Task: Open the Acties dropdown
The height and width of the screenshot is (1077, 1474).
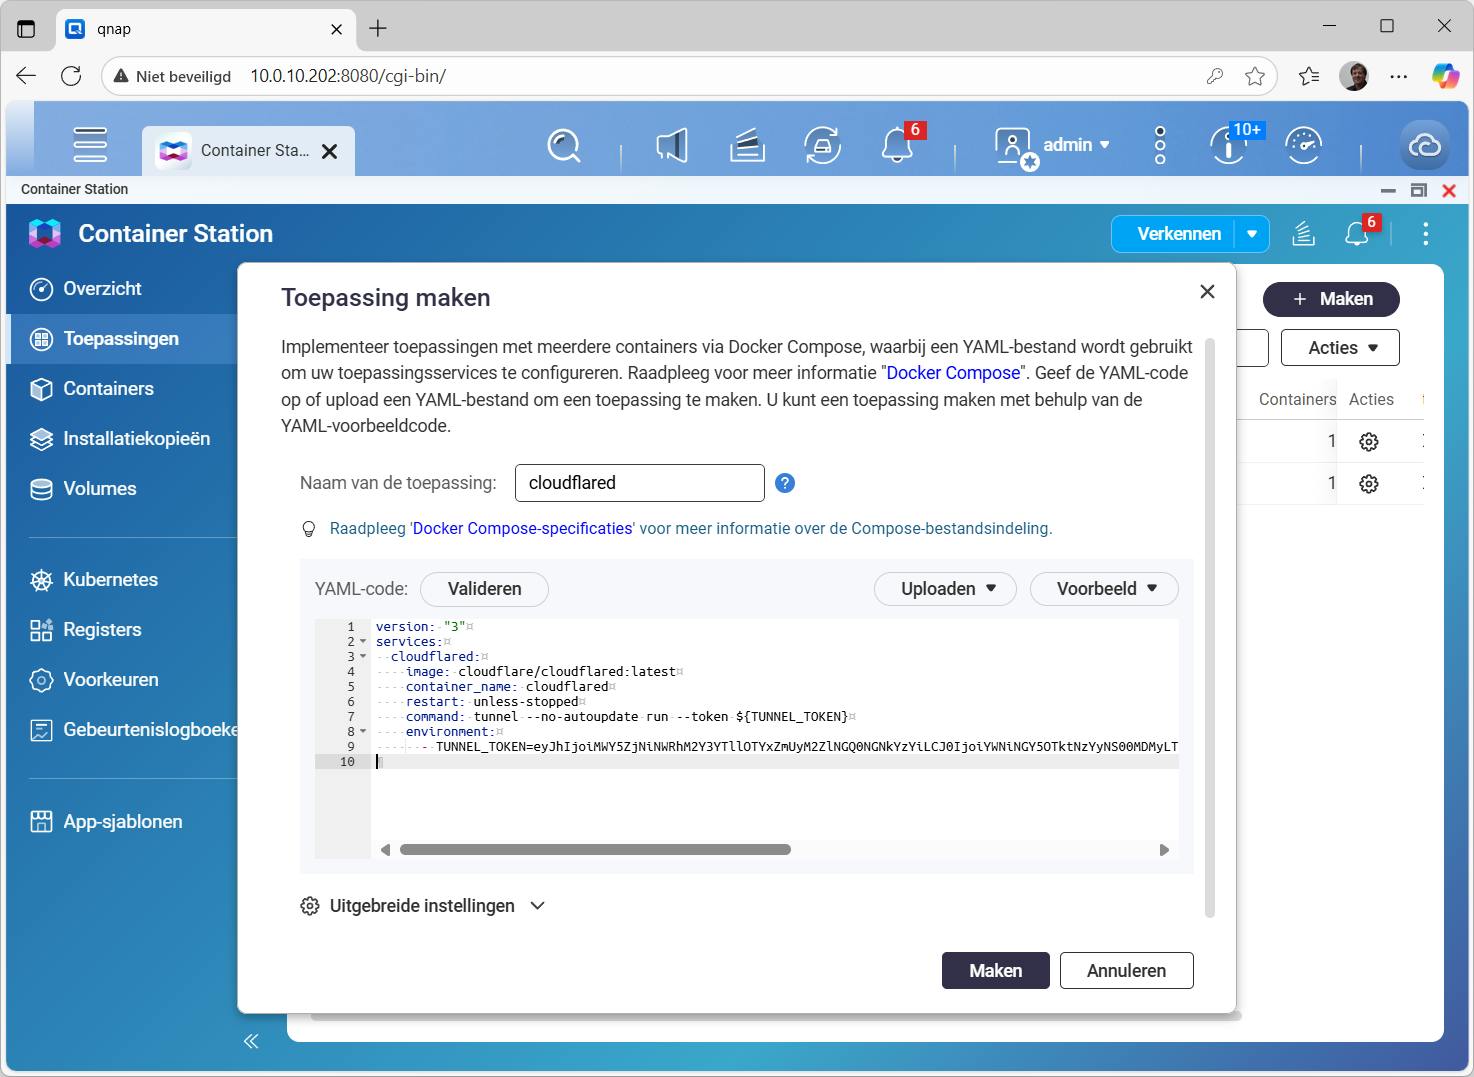Action: point(1340,348)
